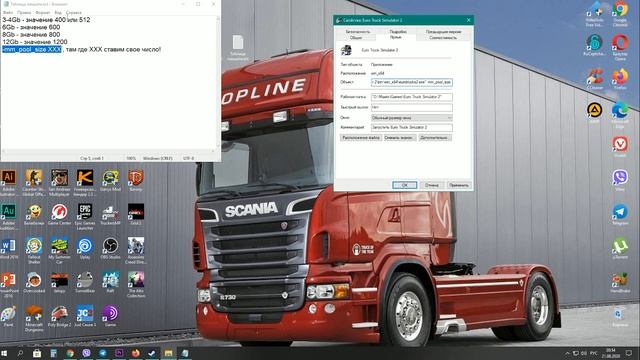
Task: Open the Window size dropdown in Properties
Action: (411, 118)
